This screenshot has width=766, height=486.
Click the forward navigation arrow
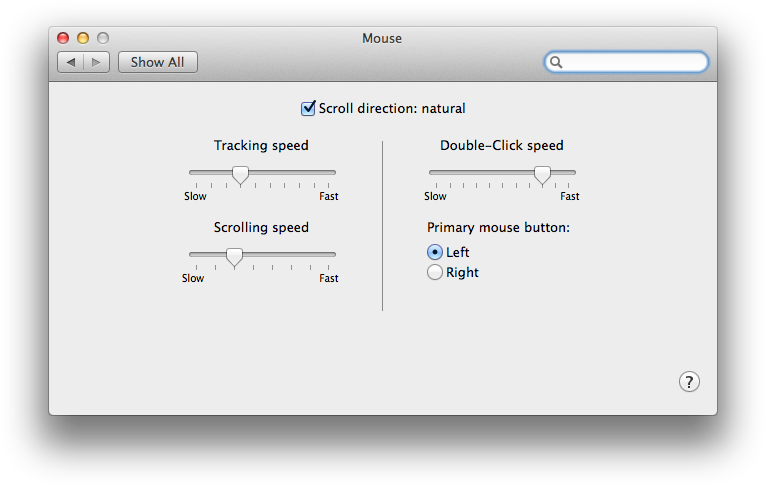click(97, 62)
